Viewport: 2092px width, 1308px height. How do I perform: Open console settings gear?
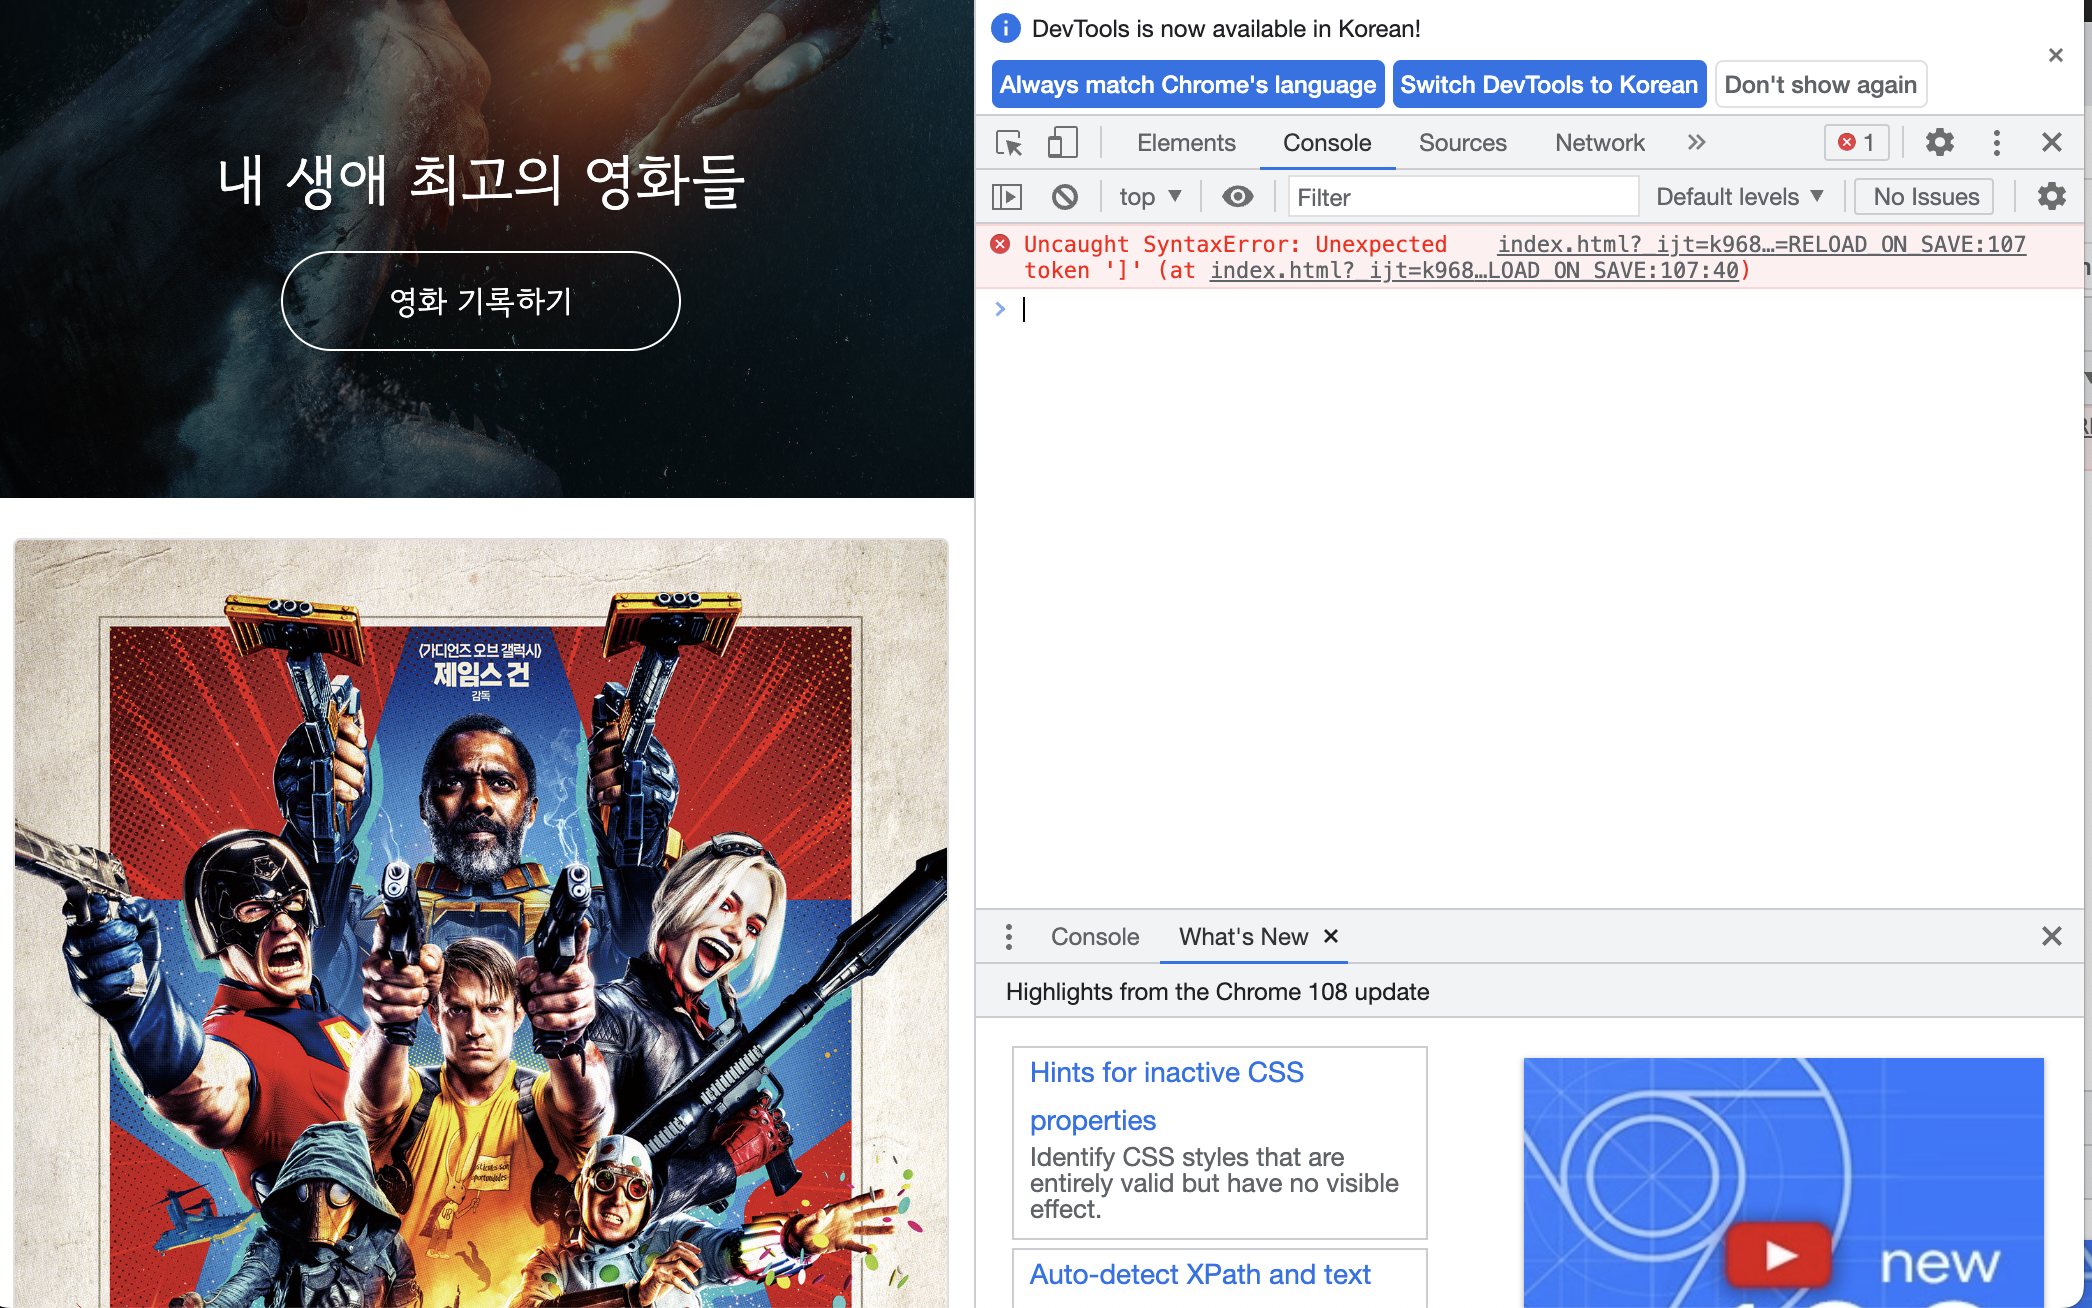pyautogui.click(x=2051, y=197)
